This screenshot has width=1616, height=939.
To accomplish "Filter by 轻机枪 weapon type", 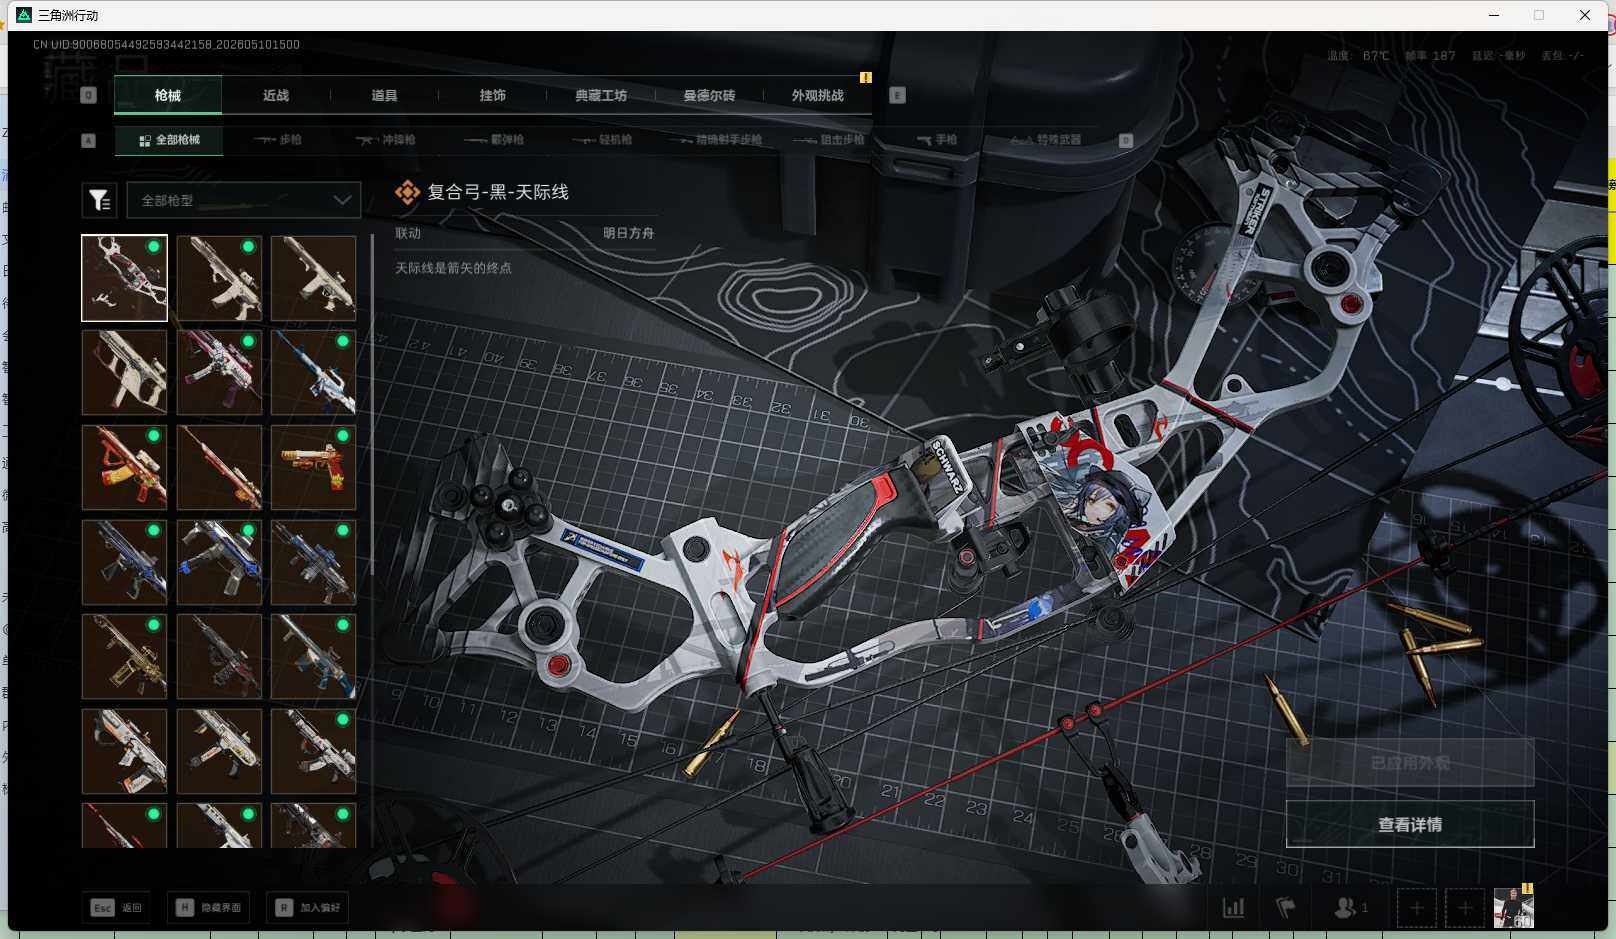I will click(602, 140).
